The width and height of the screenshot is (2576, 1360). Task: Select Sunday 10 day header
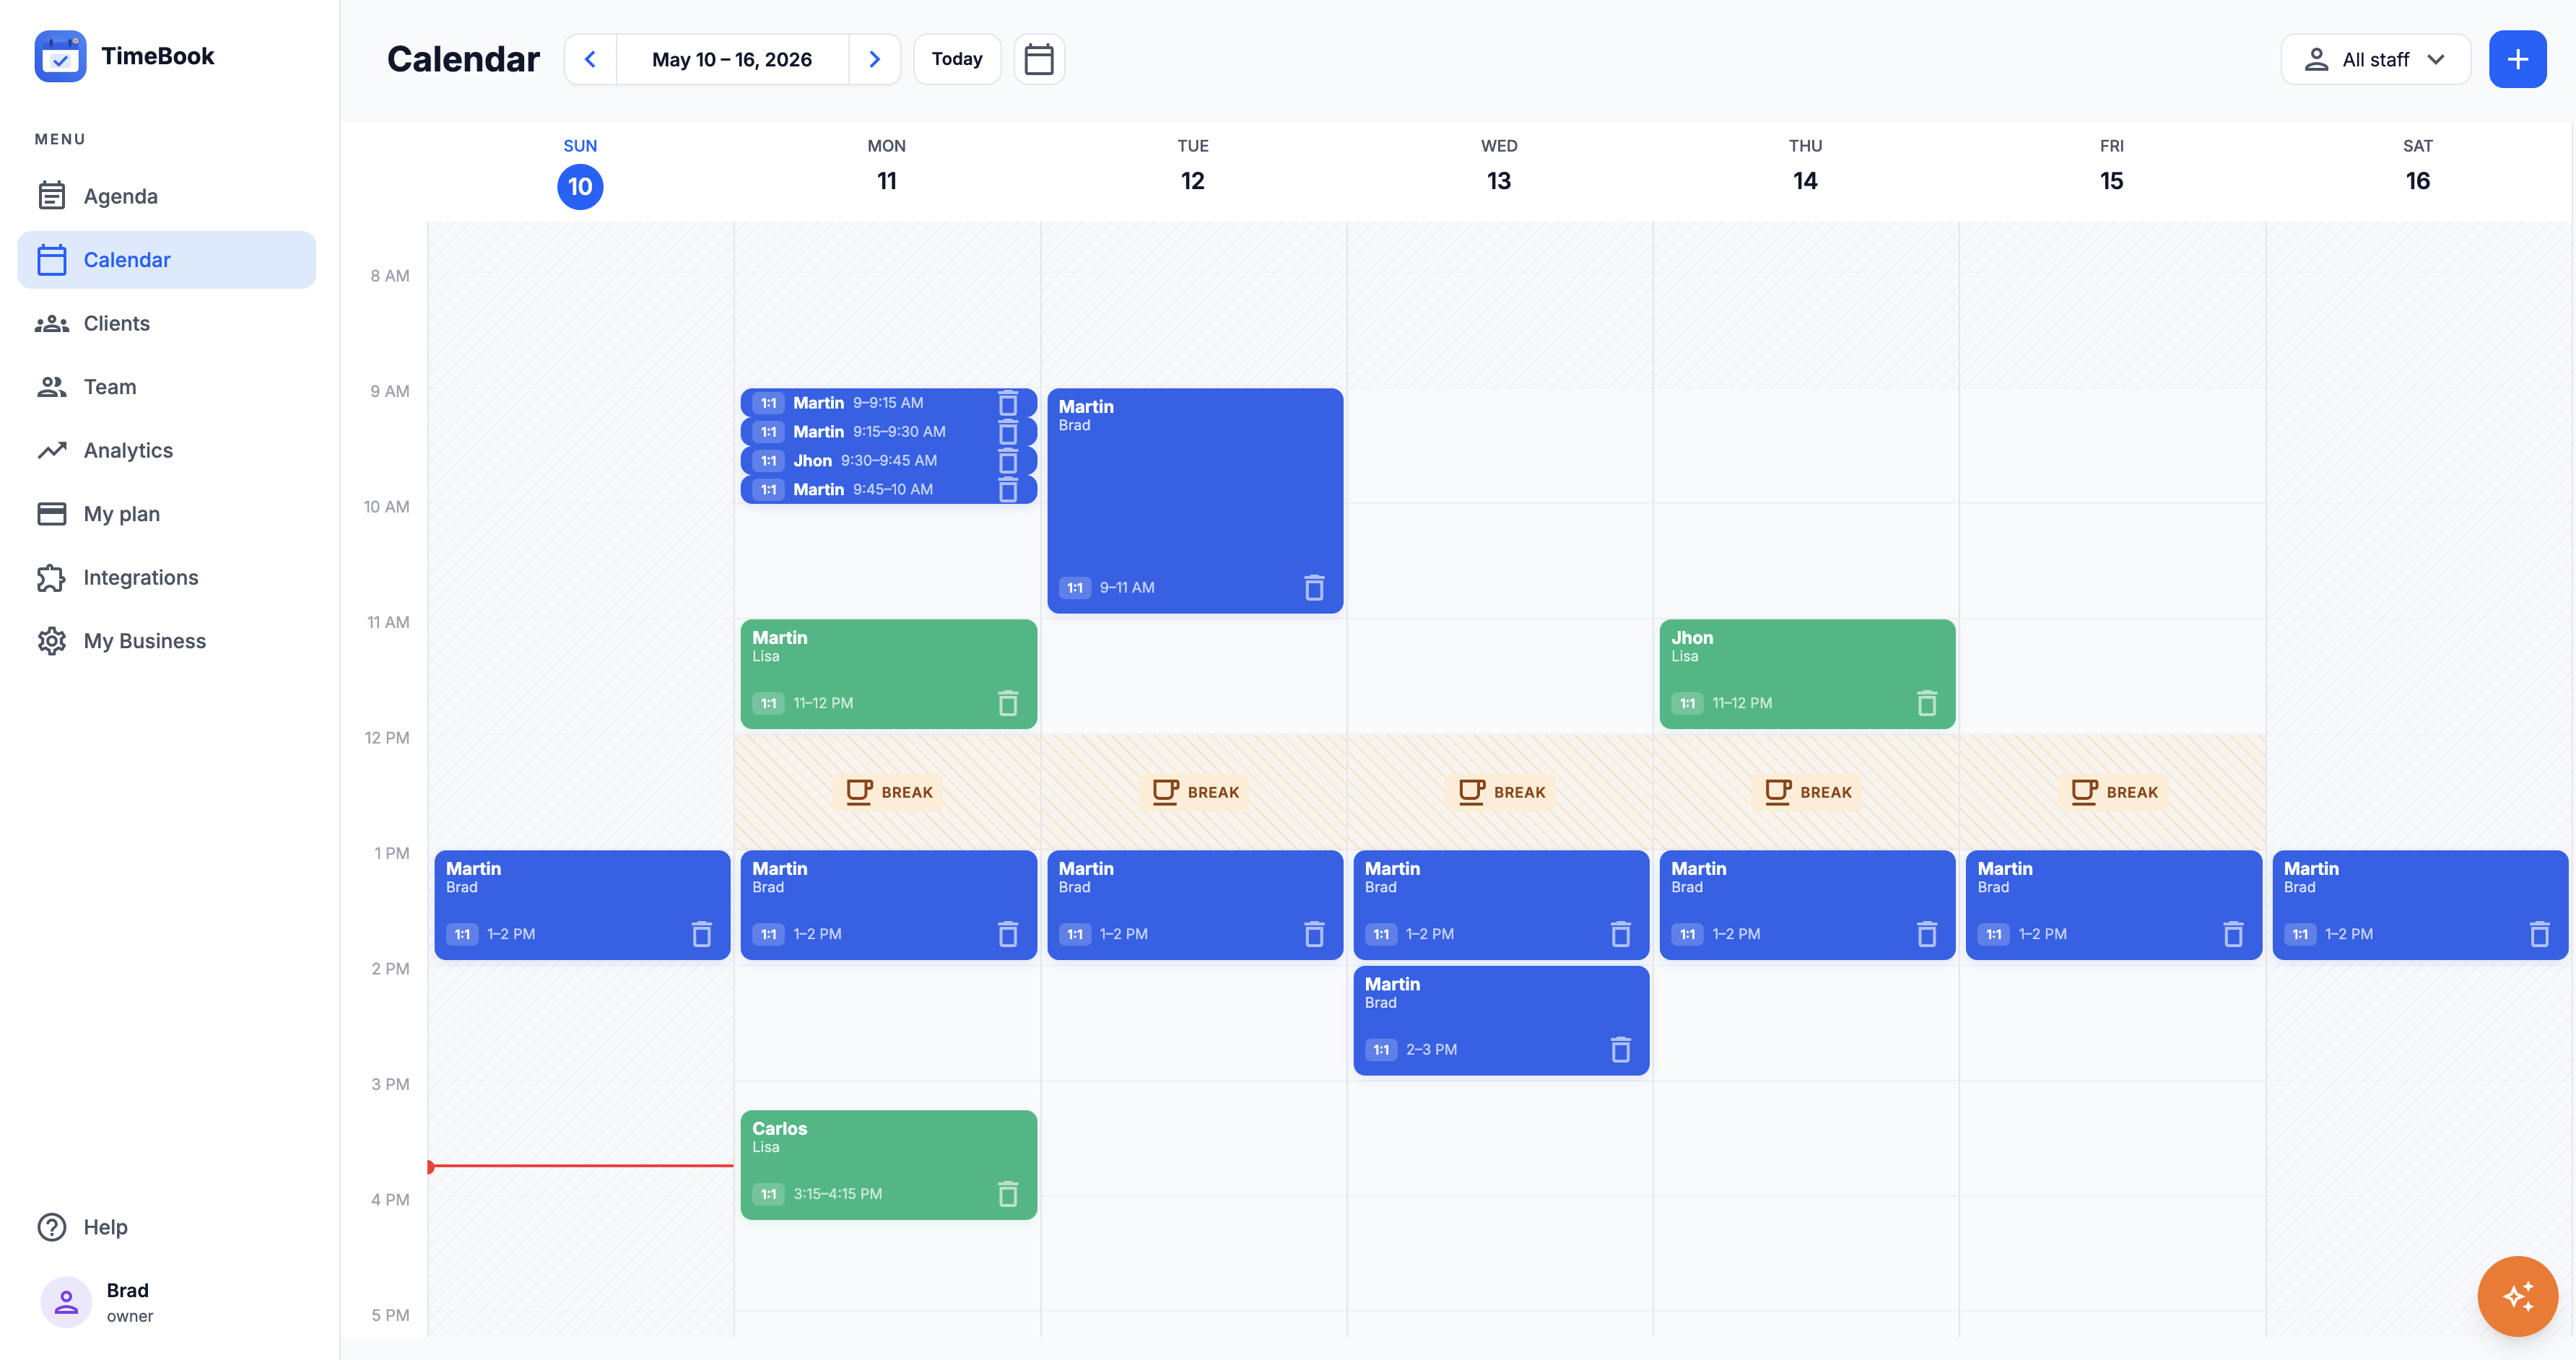tap(580, 173)
